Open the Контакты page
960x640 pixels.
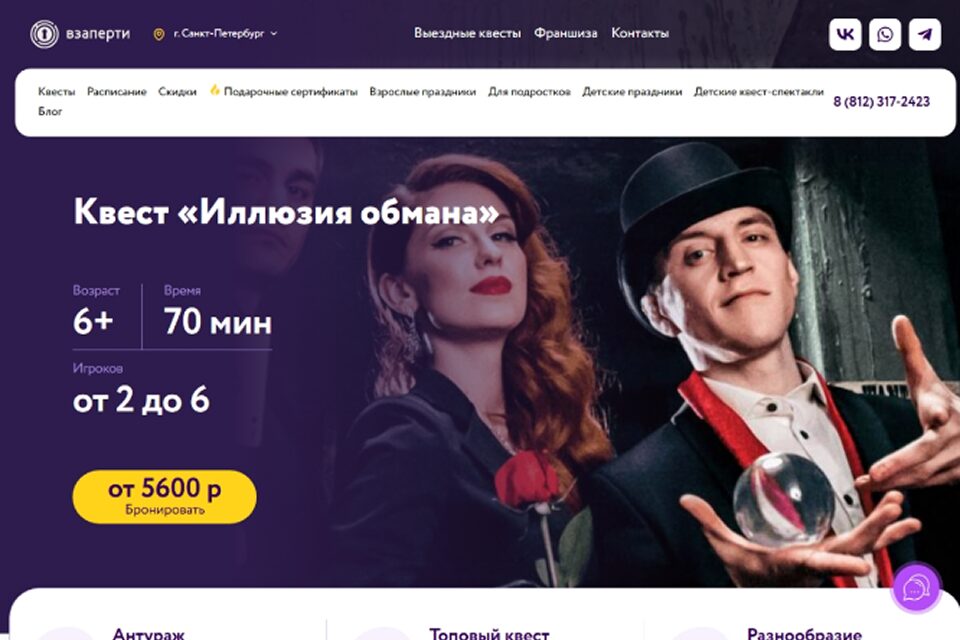(x=640, y=33)
